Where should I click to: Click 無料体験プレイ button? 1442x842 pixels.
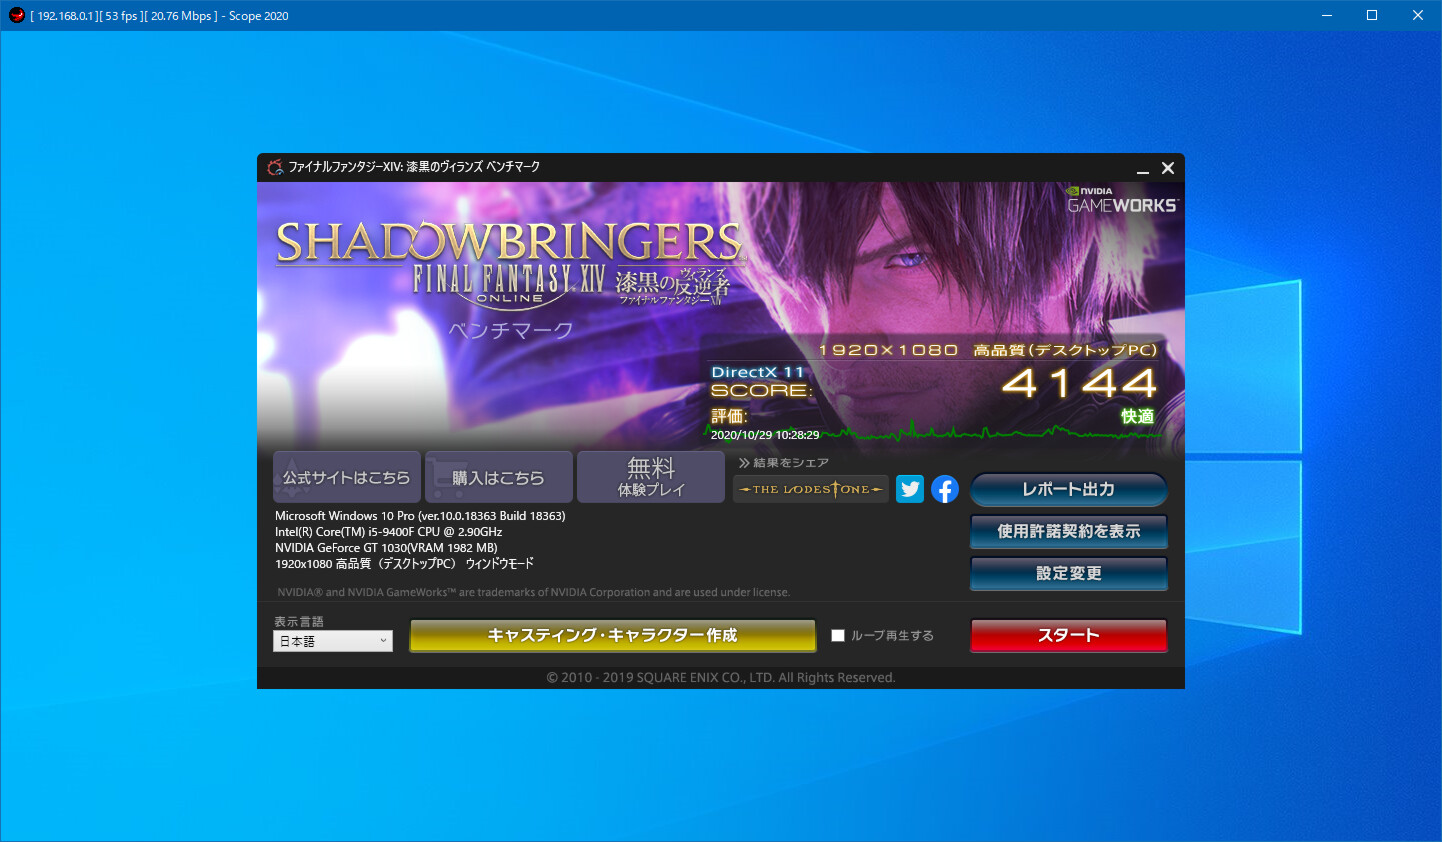[x=651, y=477]
